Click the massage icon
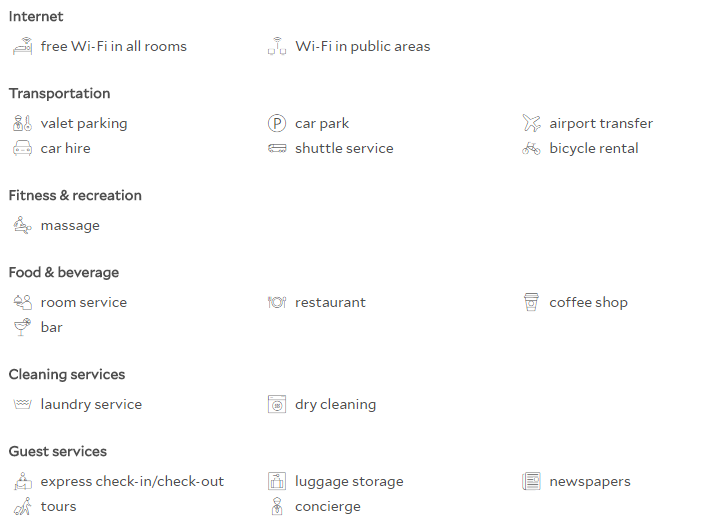726x530 pixels. [x=22, y=225]
